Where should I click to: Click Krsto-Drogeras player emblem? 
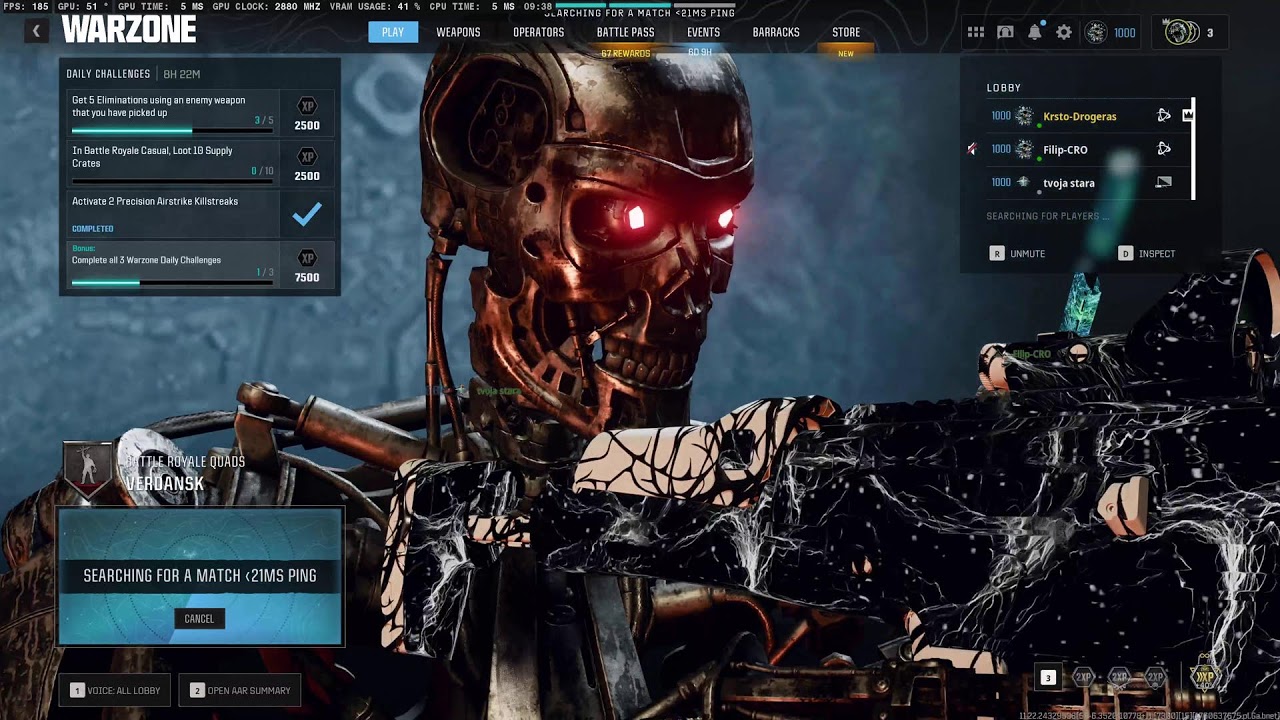[1024, 116]
